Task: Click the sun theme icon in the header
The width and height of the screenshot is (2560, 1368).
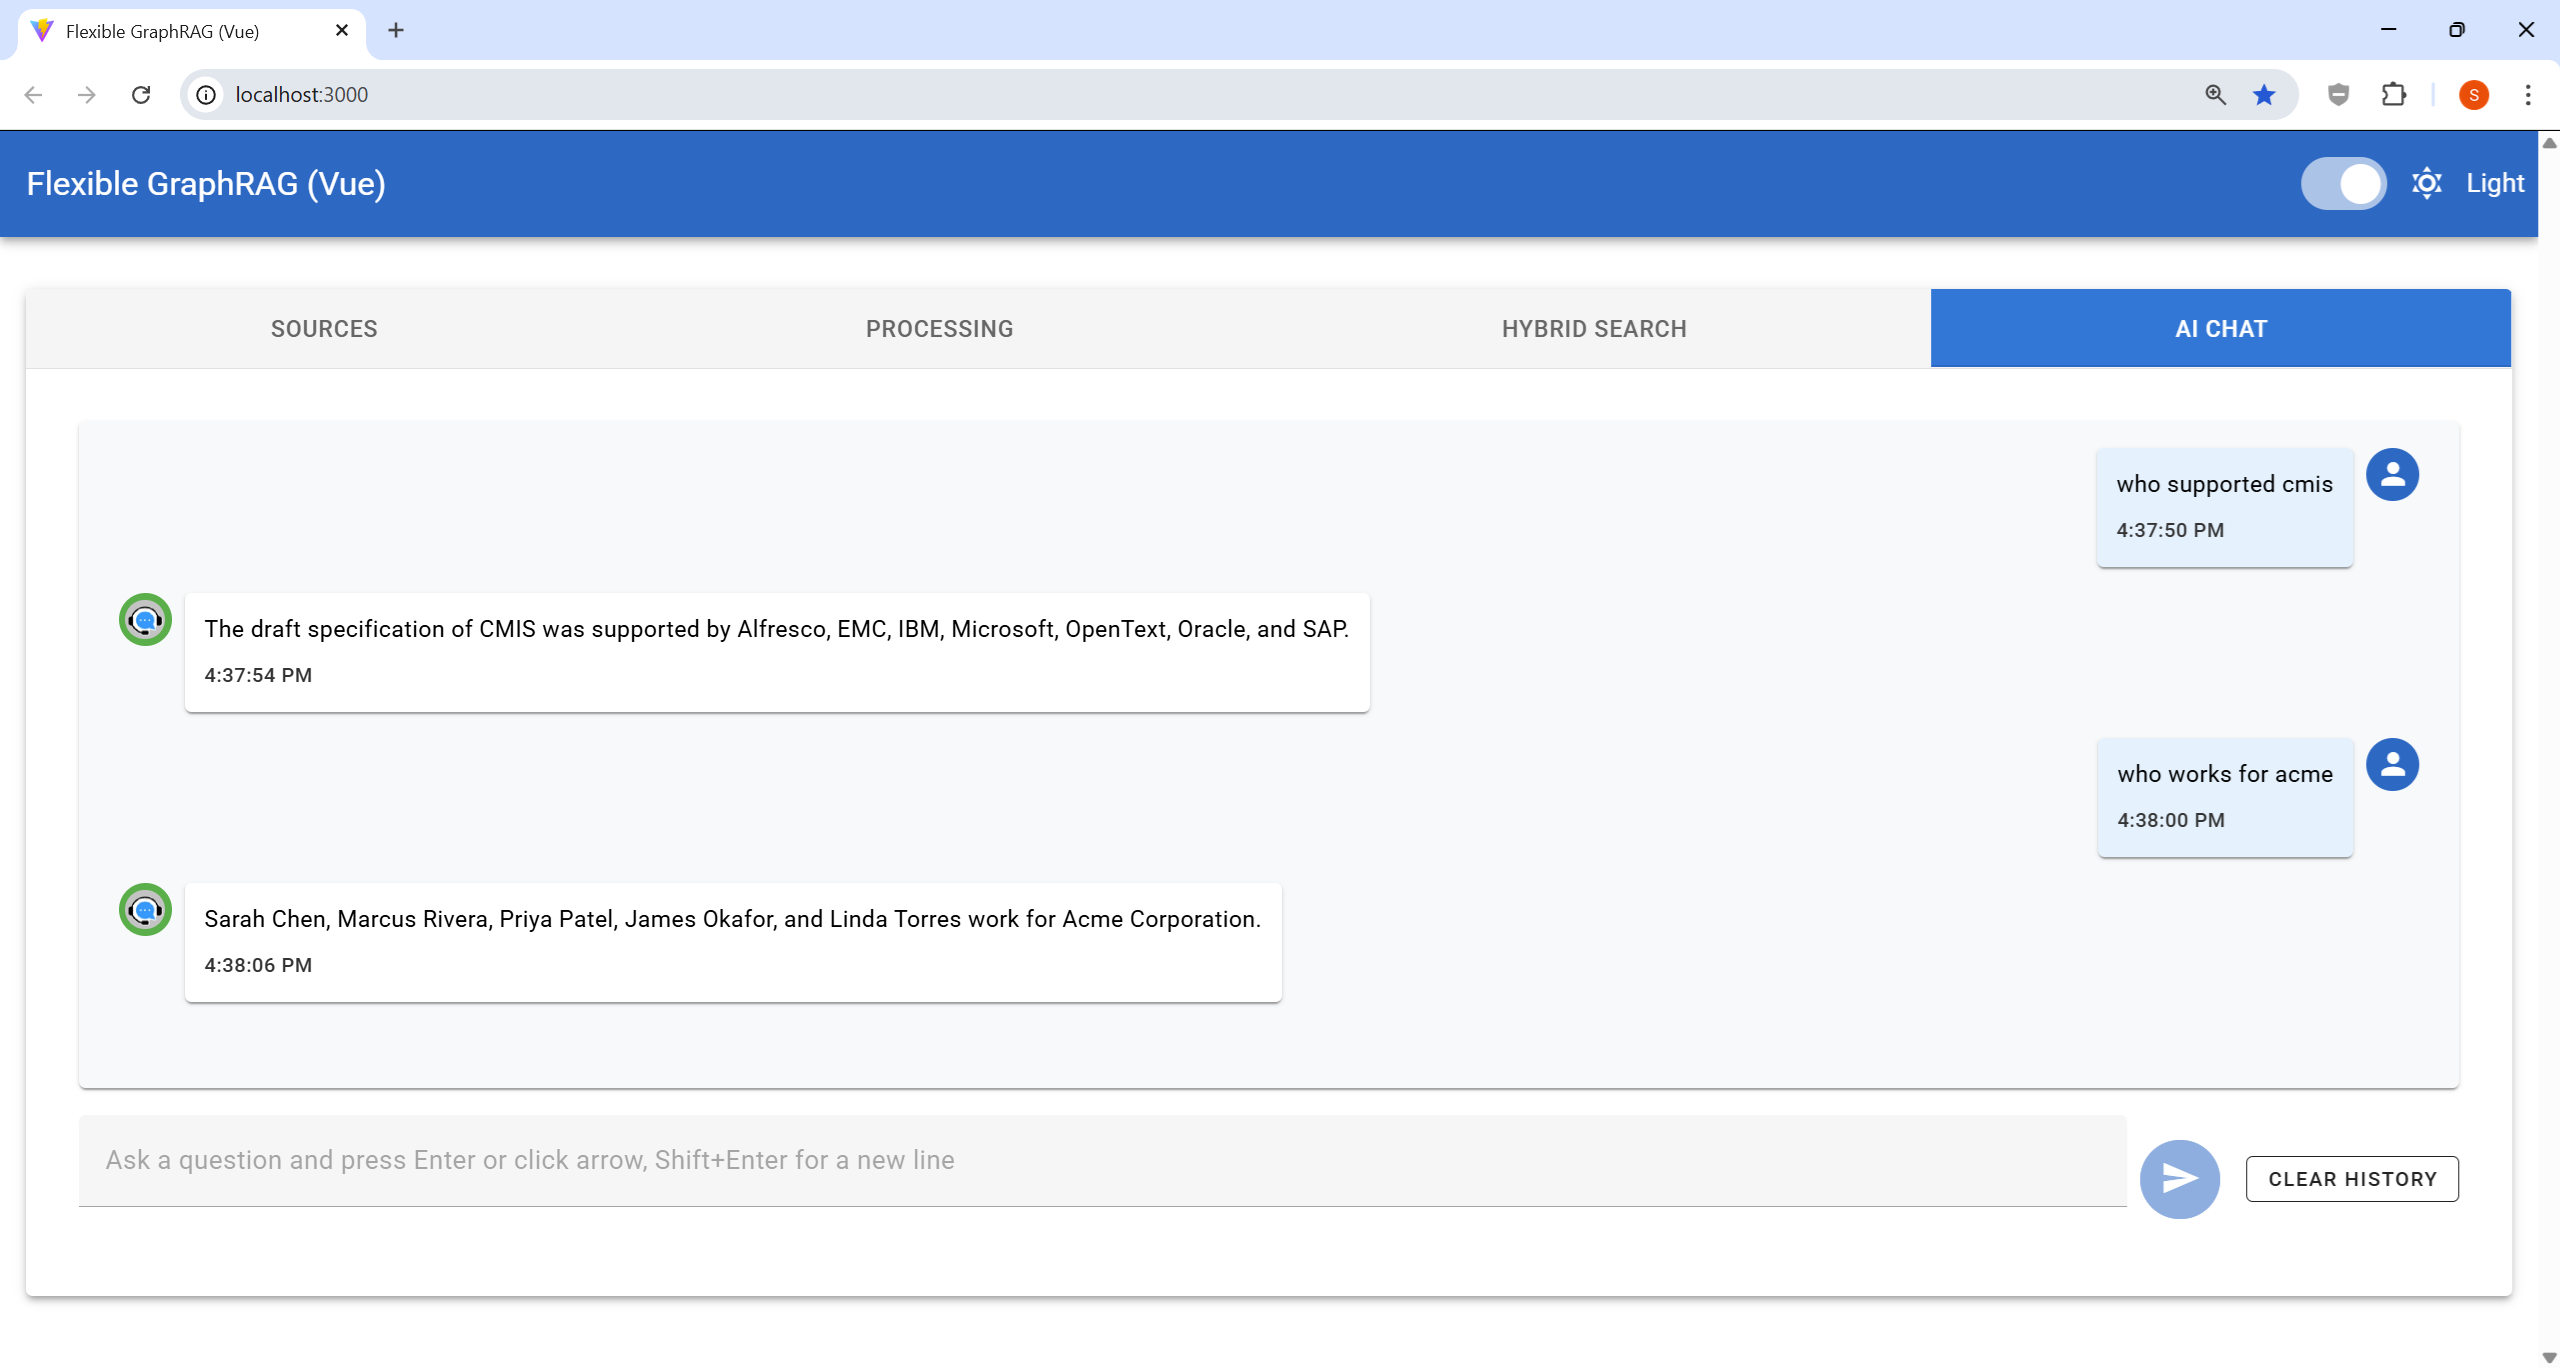Action: 2427,183
